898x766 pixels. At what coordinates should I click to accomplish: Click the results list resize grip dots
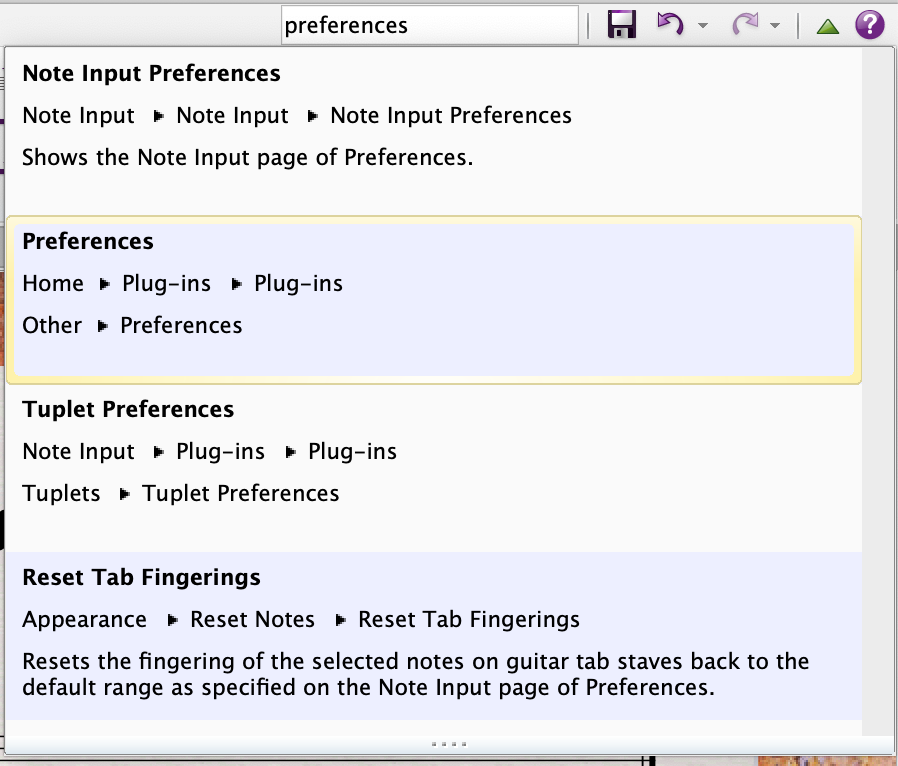448,744
